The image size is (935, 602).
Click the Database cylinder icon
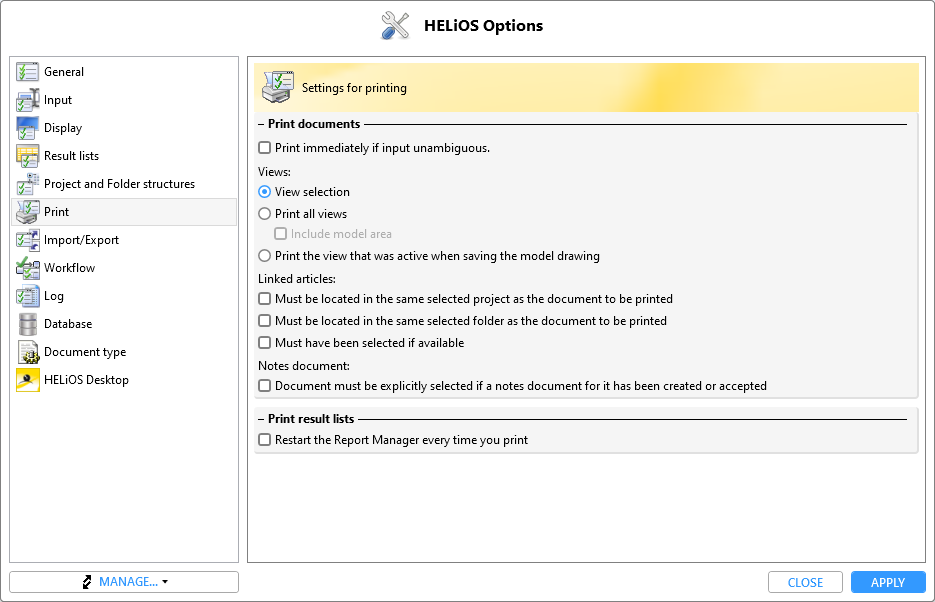tap(27, 324)
